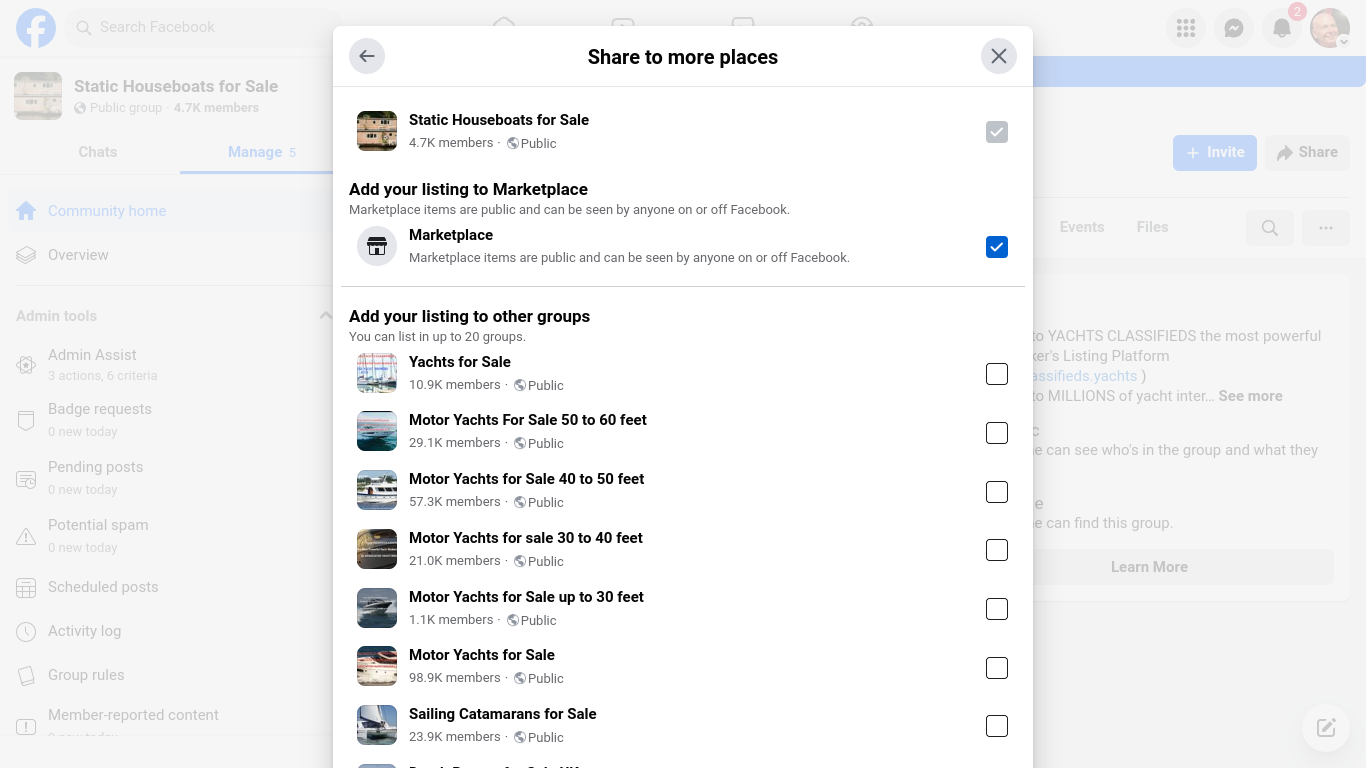Click the Pending posts icon
1366x768 pixels.
pos(26,479)
